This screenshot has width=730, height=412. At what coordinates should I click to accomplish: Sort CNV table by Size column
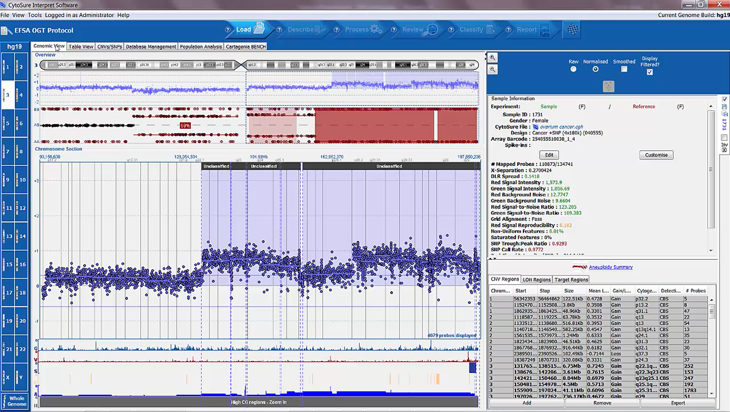pyautogui.click(x=574, y=290)
